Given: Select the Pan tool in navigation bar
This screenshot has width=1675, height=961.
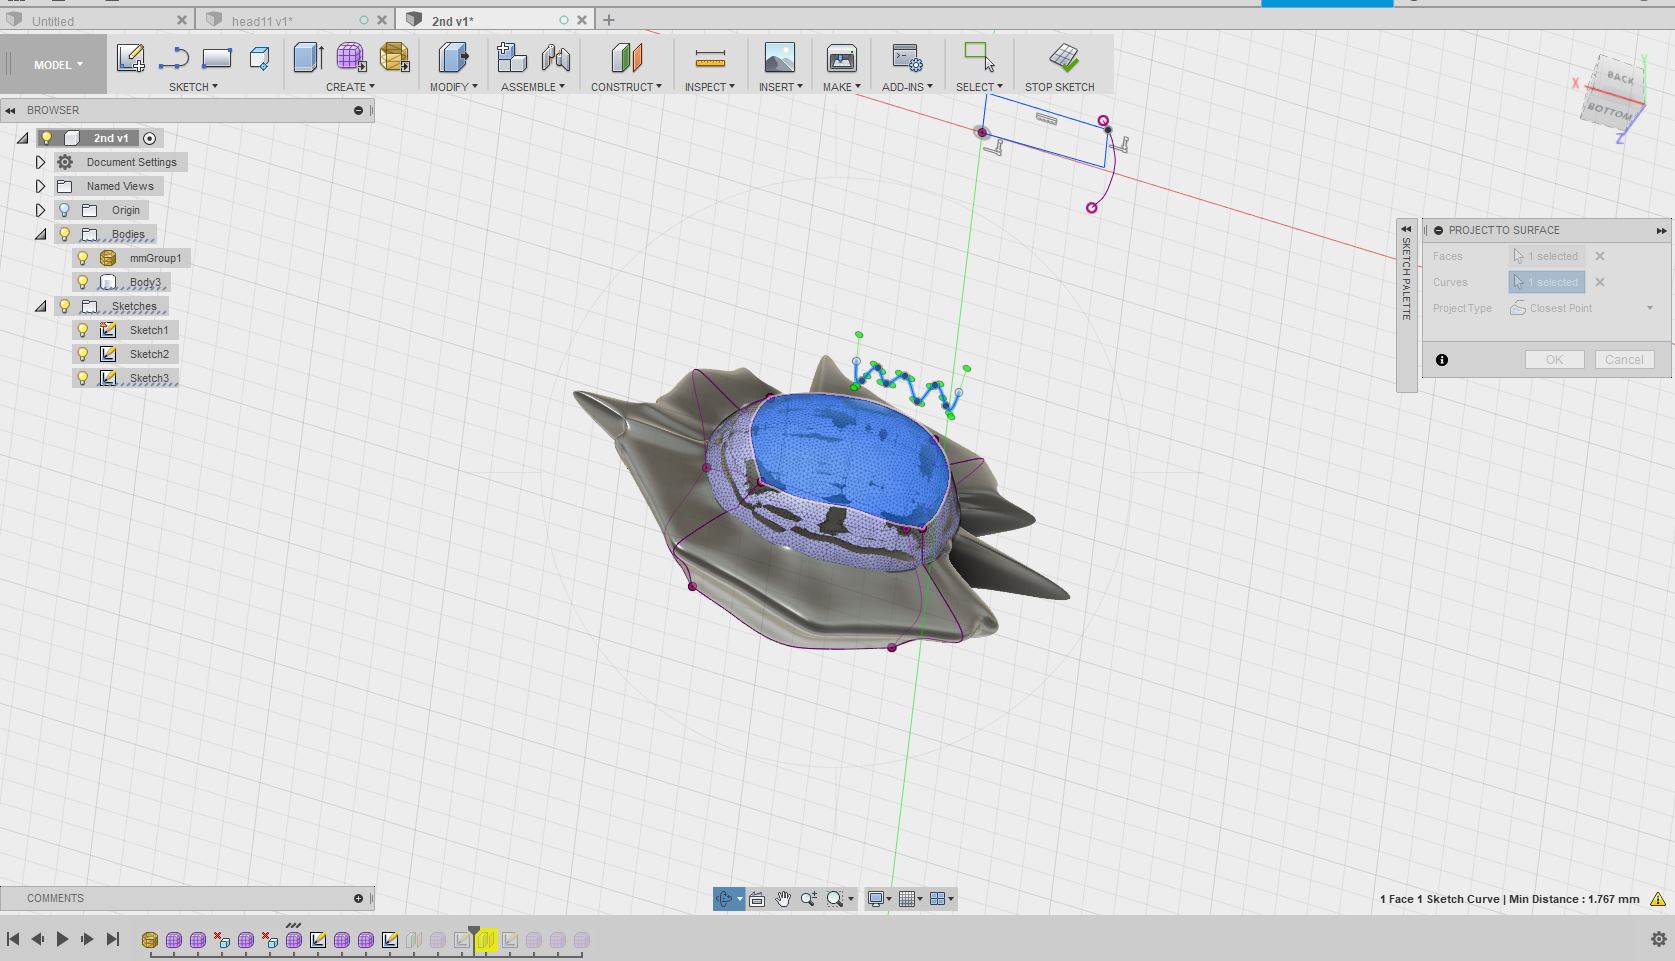Looking at the screenshot, I should [783, 898].
